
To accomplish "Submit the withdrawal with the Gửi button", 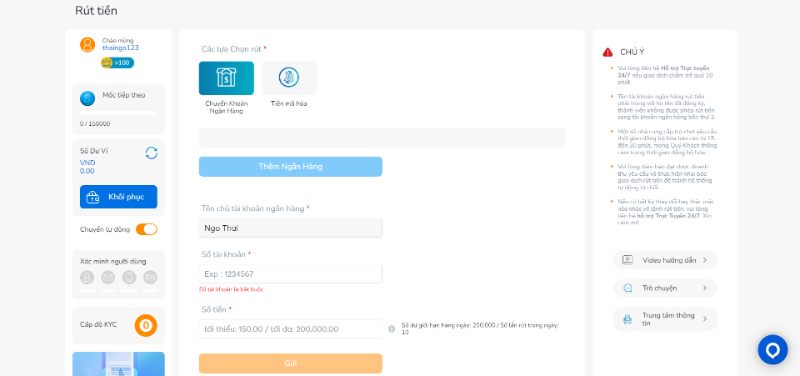I will pos(290,363).
